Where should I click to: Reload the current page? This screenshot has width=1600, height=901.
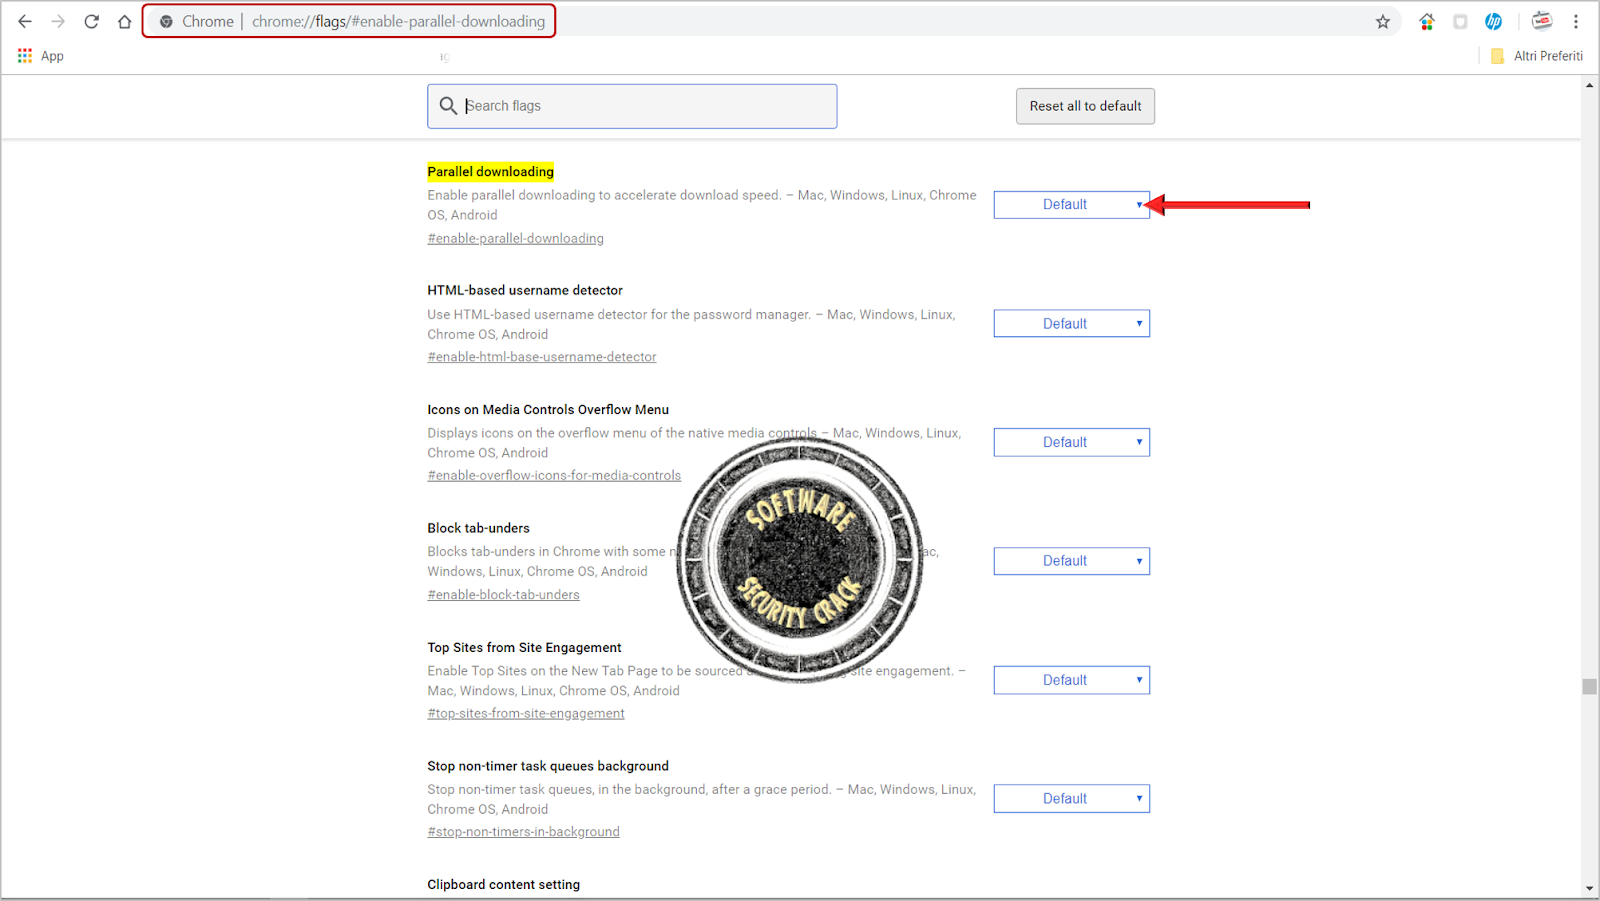pos(91,21)
